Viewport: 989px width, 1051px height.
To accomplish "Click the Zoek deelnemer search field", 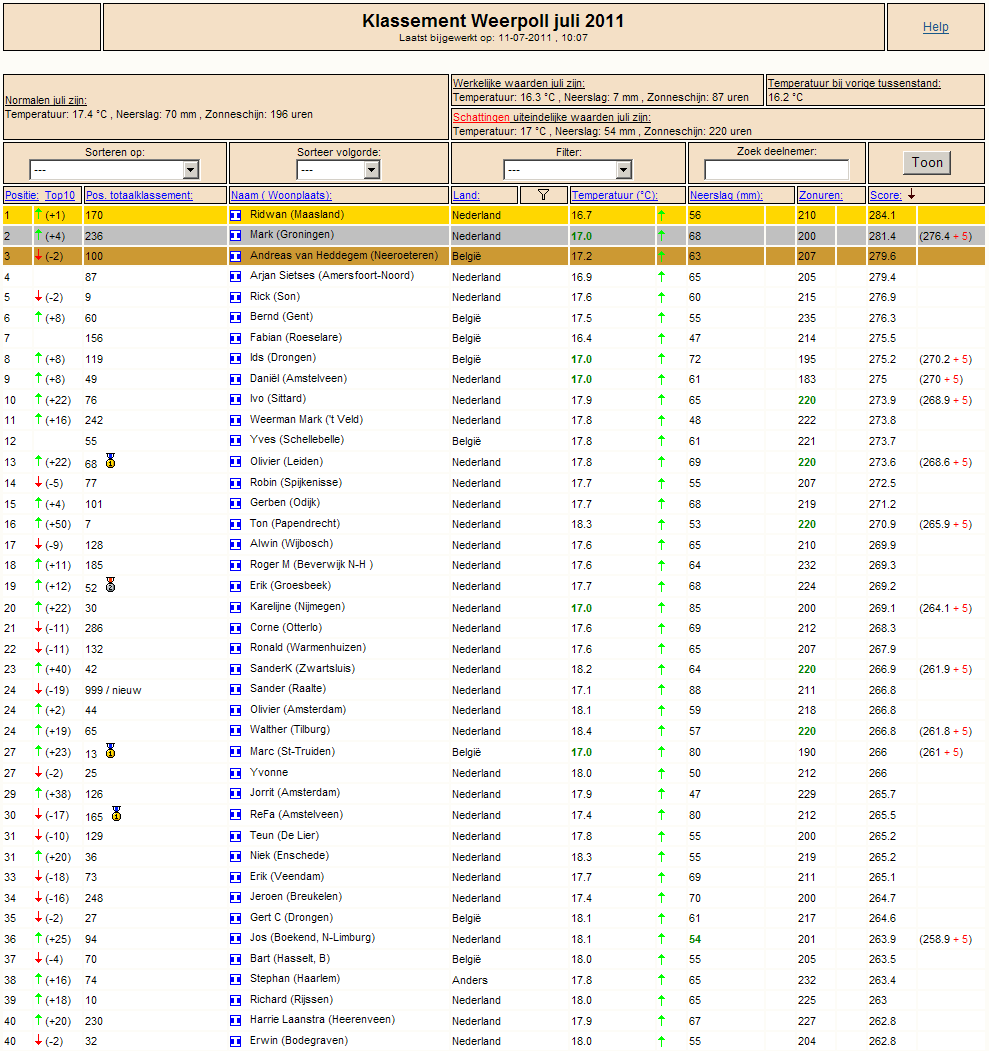I will click(777, 170).
